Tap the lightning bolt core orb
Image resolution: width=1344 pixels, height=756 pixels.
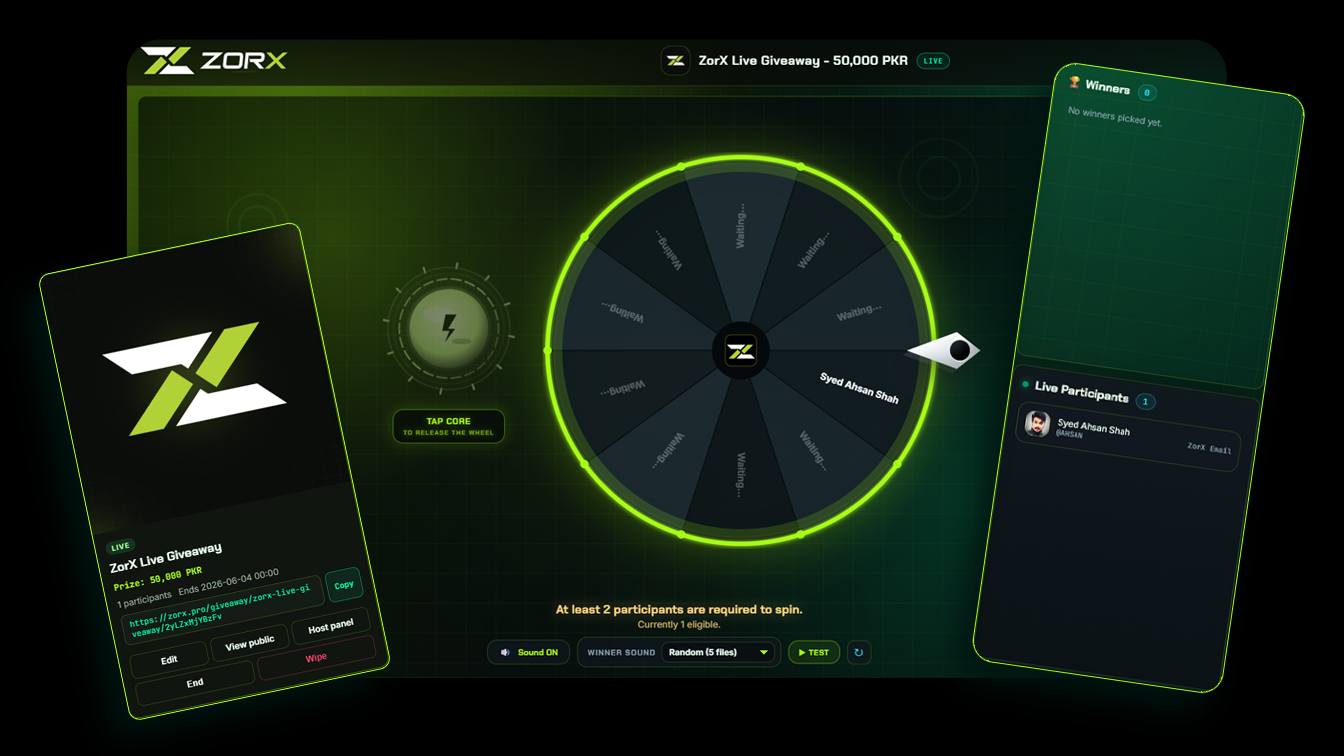click(449, 327)
